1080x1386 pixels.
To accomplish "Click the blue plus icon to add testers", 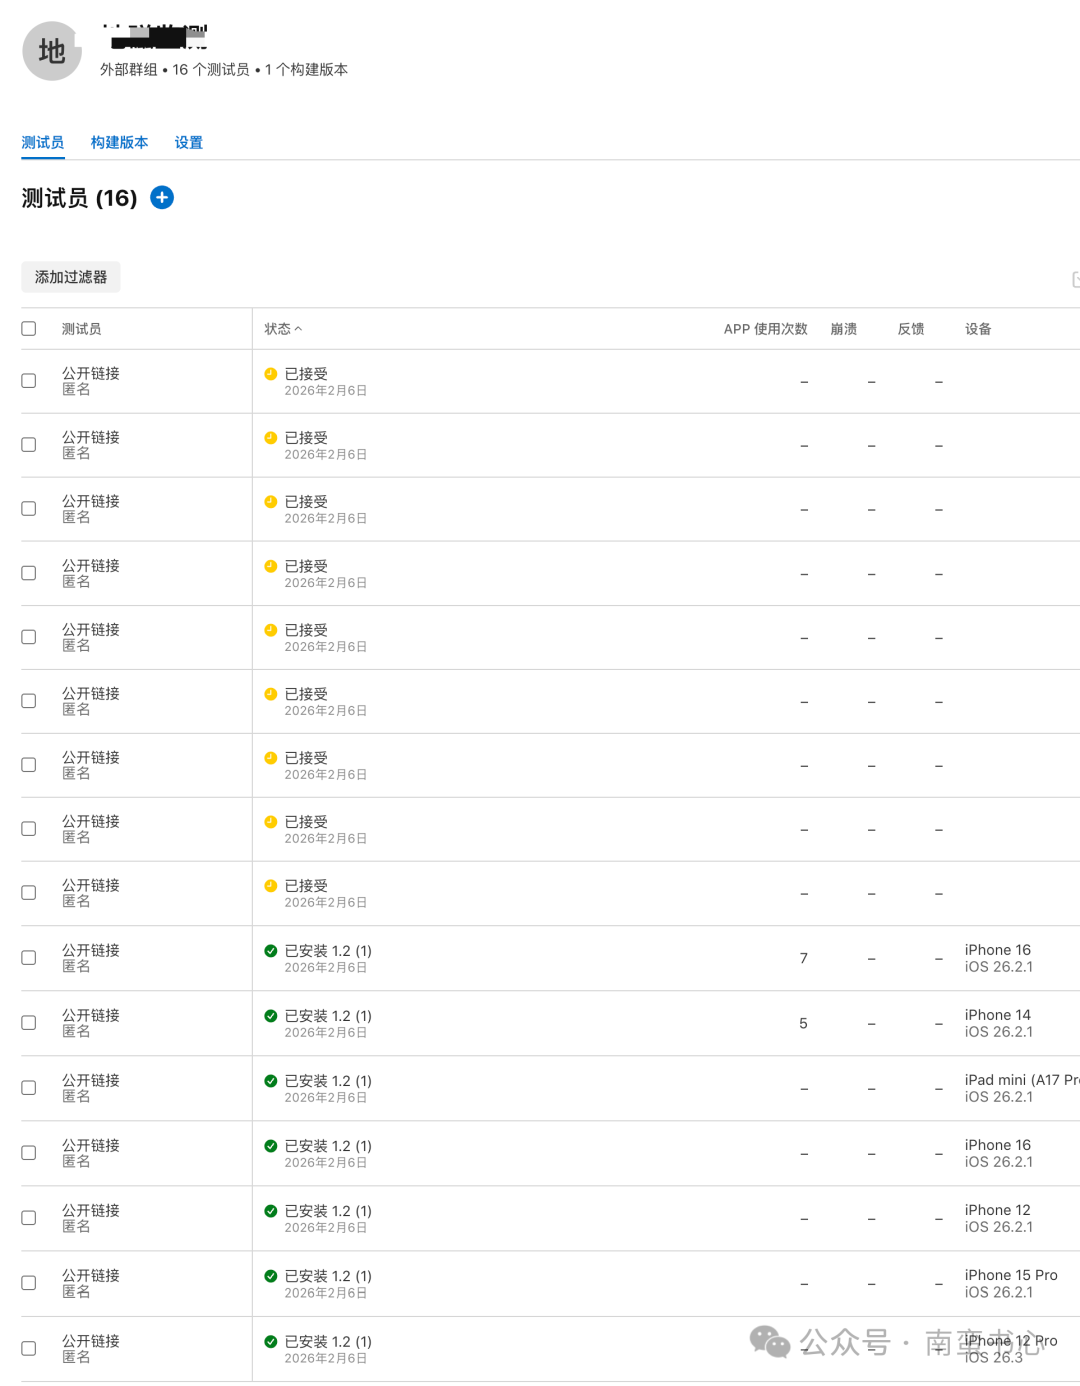I will 162,198.
